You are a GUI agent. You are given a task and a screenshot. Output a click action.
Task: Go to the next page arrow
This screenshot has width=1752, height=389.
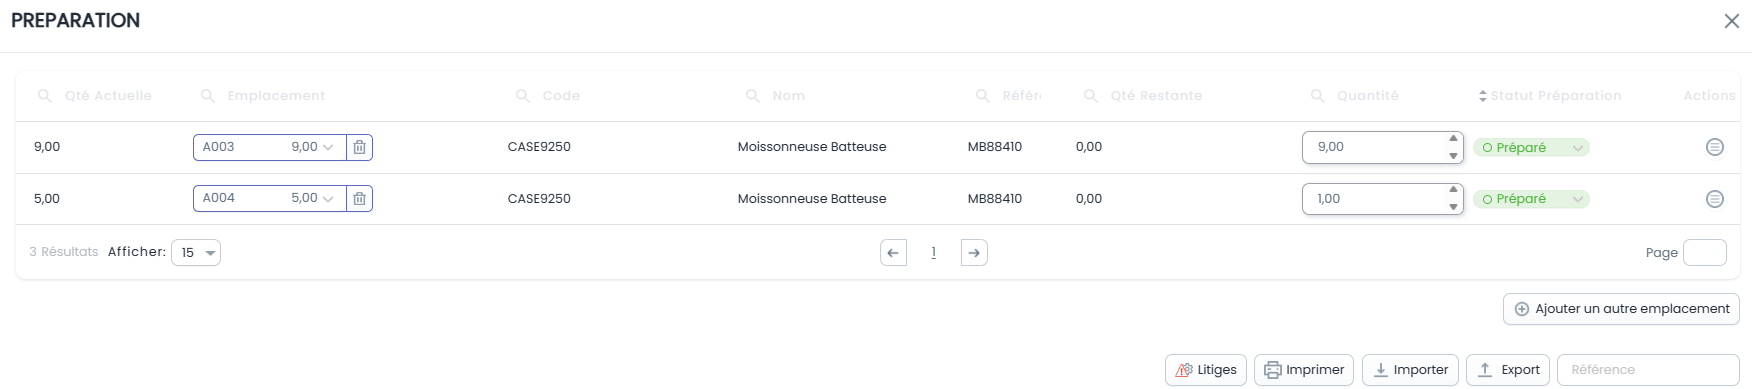click(974, 253)
